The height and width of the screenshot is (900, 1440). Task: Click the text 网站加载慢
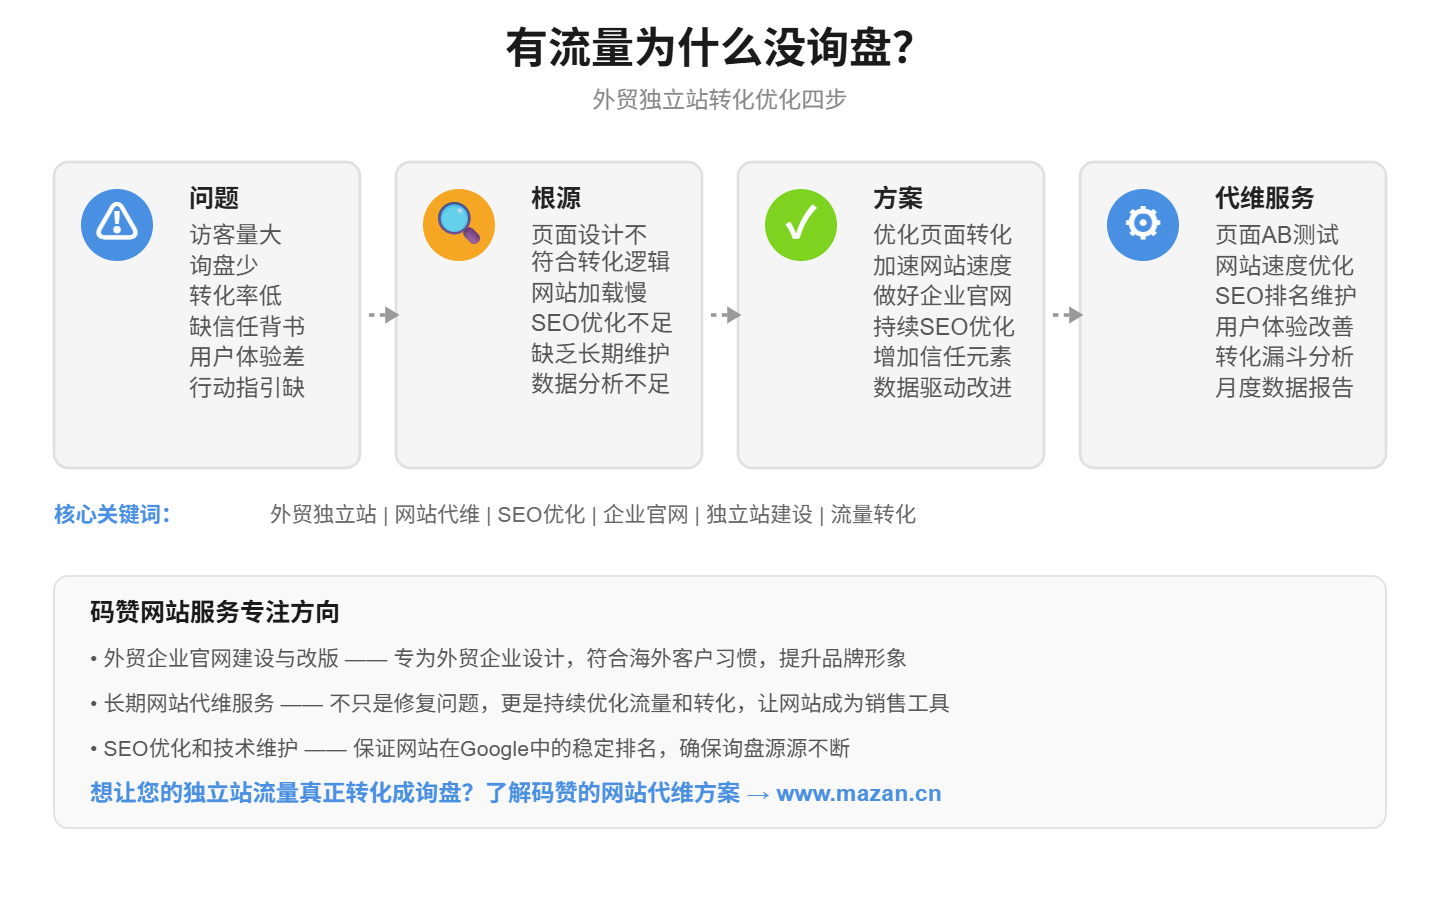pyautogui.click(x=589, y=292)
